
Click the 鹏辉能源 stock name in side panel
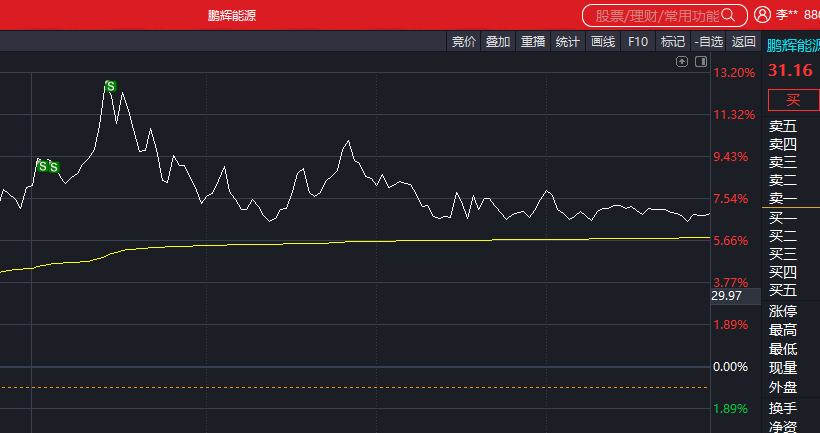pyautogui.click(x=793, y=46)
